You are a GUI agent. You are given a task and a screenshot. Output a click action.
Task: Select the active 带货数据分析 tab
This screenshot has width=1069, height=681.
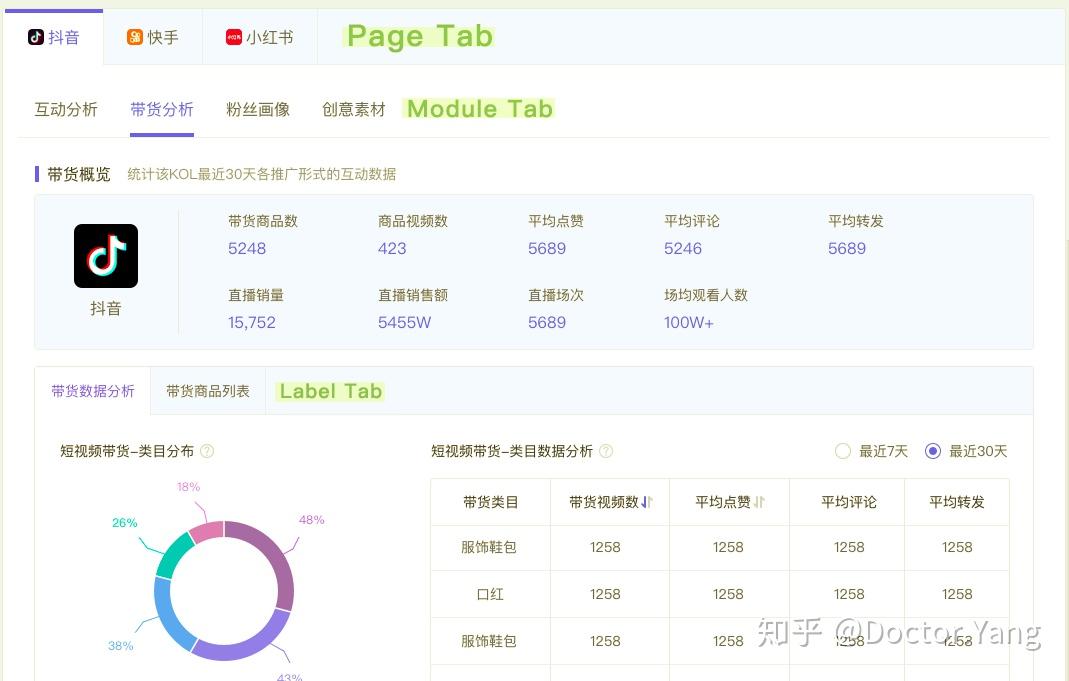93,391
